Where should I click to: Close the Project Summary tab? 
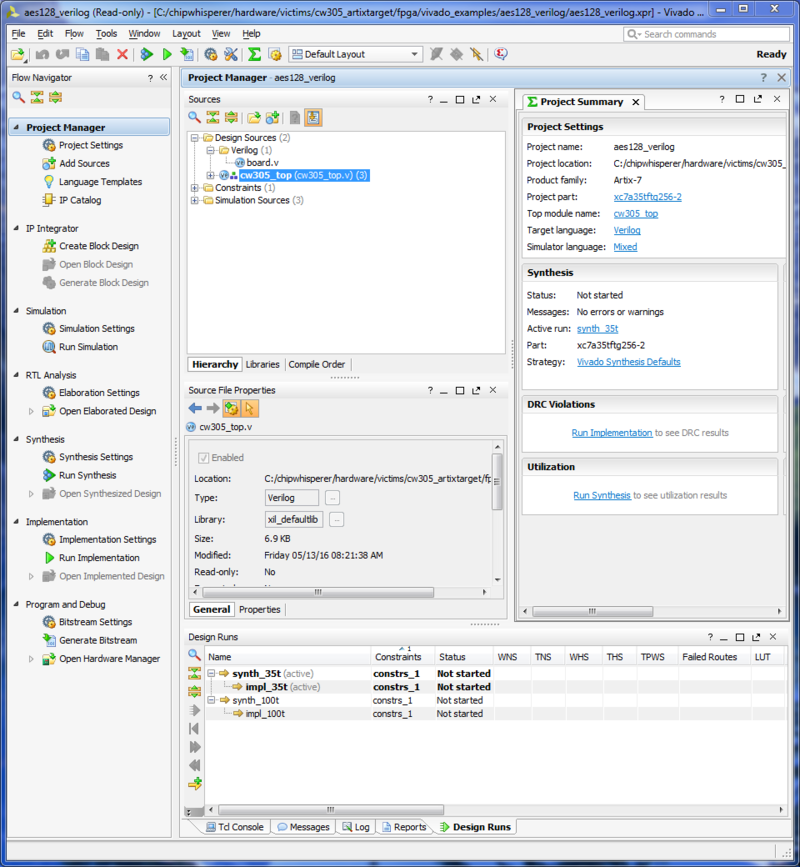(x=636, y=102)
